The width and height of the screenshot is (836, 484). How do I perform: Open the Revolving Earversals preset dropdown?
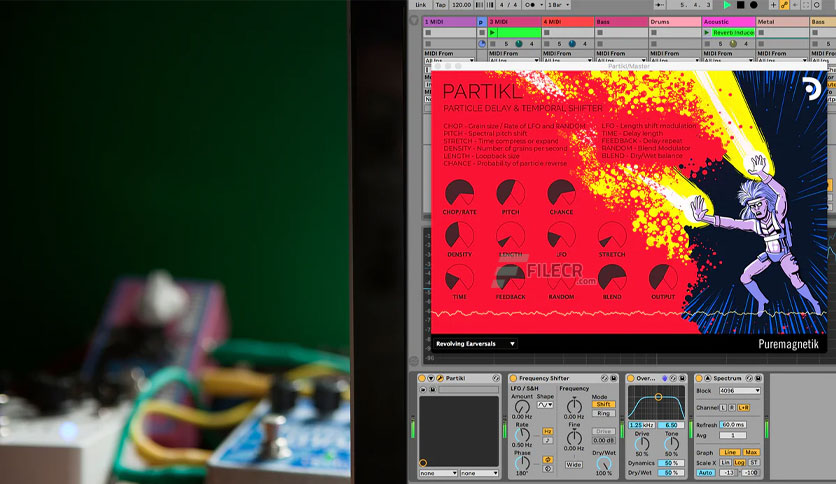(475, 344)
